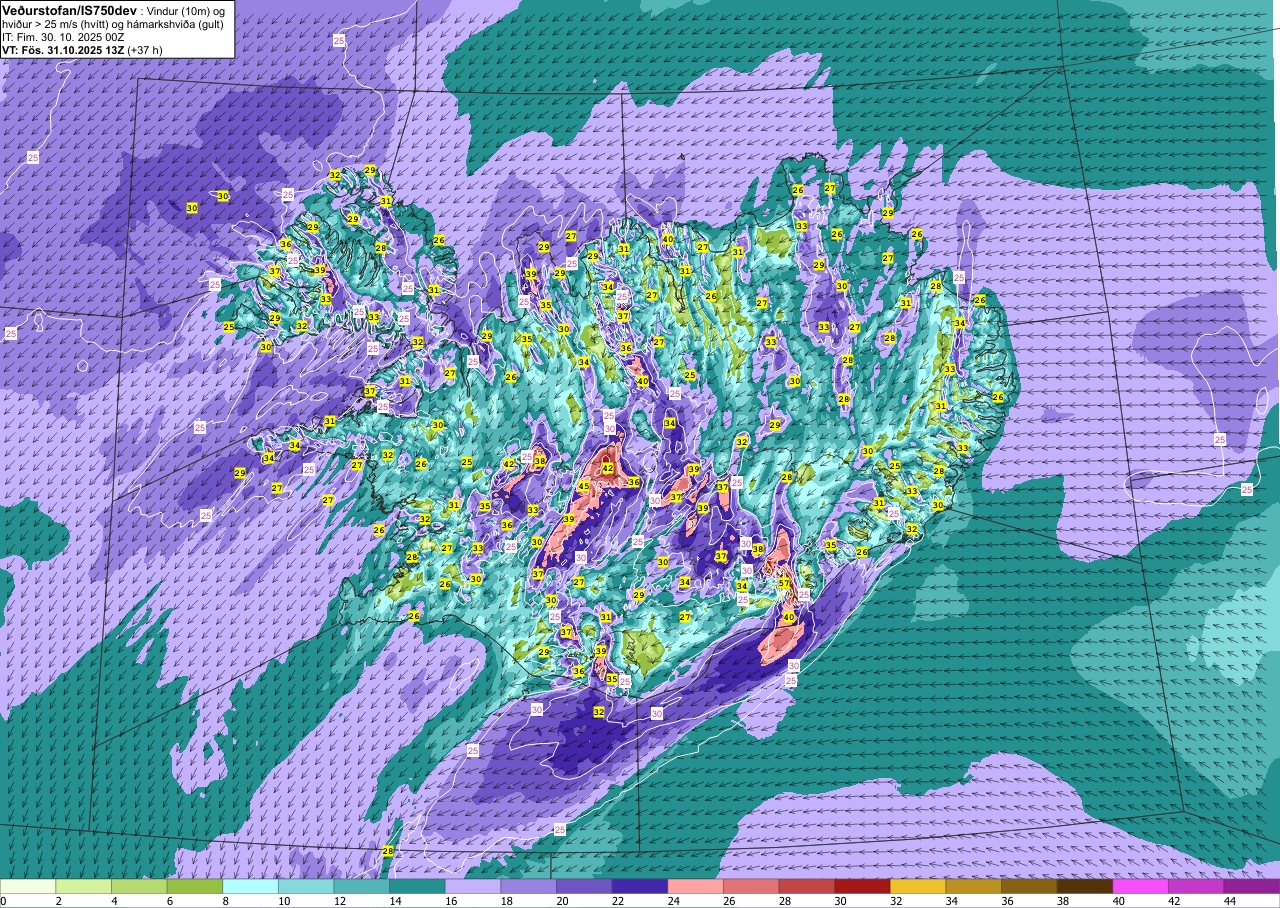
Task: Click the 6–8 m/s olive green legend swatch
Action: (x=195, y=886)
